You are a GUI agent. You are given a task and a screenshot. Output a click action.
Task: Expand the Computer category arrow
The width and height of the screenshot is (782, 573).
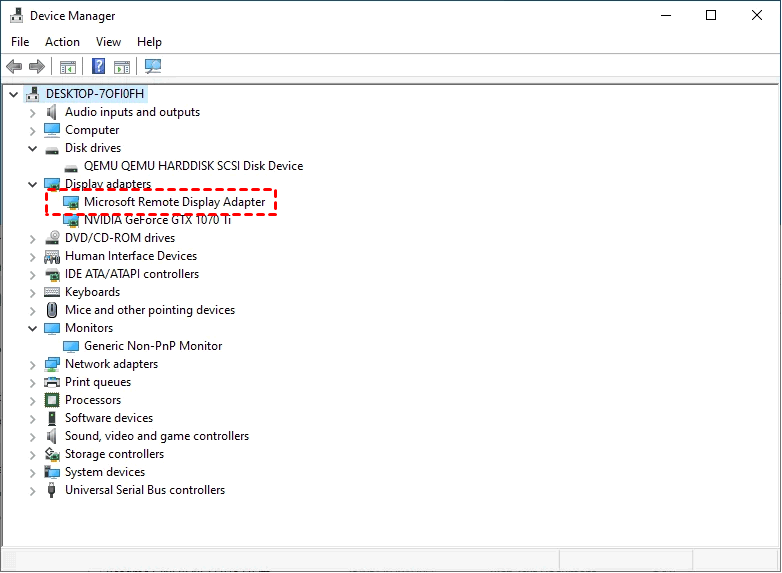[32, 131]
